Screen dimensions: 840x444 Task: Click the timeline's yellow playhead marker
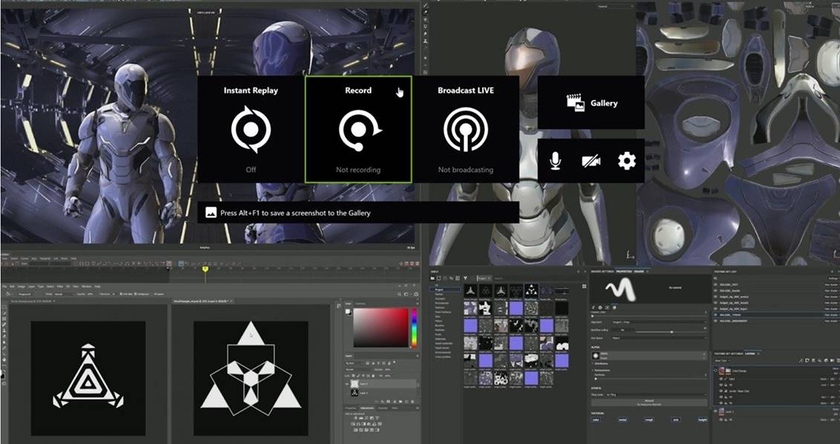[x=205, y=268]
